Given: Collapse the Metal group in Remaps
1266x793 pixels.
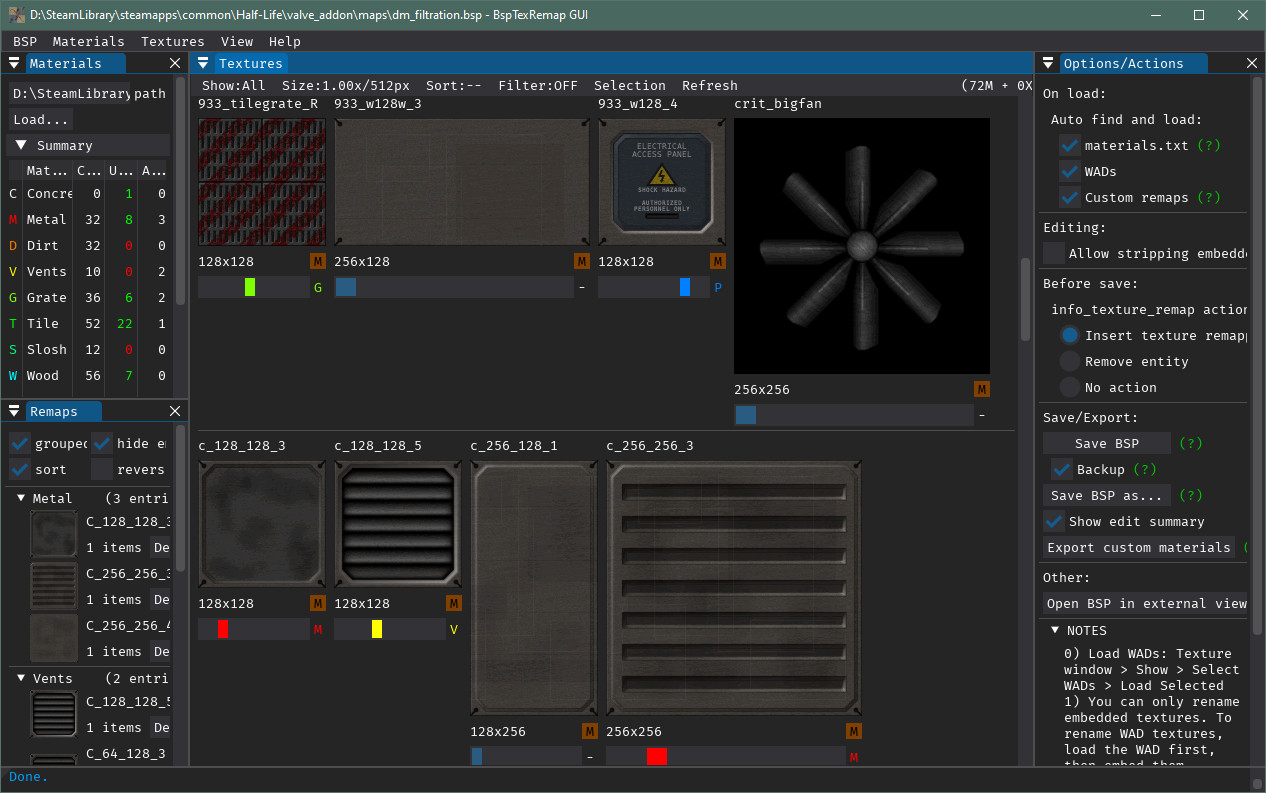Looking at the screenshot, I should tap(19, 497).
